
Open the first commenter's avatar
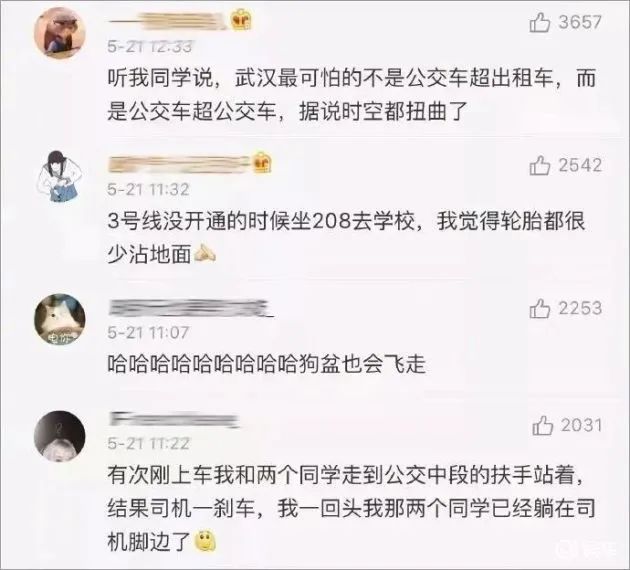[59, 33]
